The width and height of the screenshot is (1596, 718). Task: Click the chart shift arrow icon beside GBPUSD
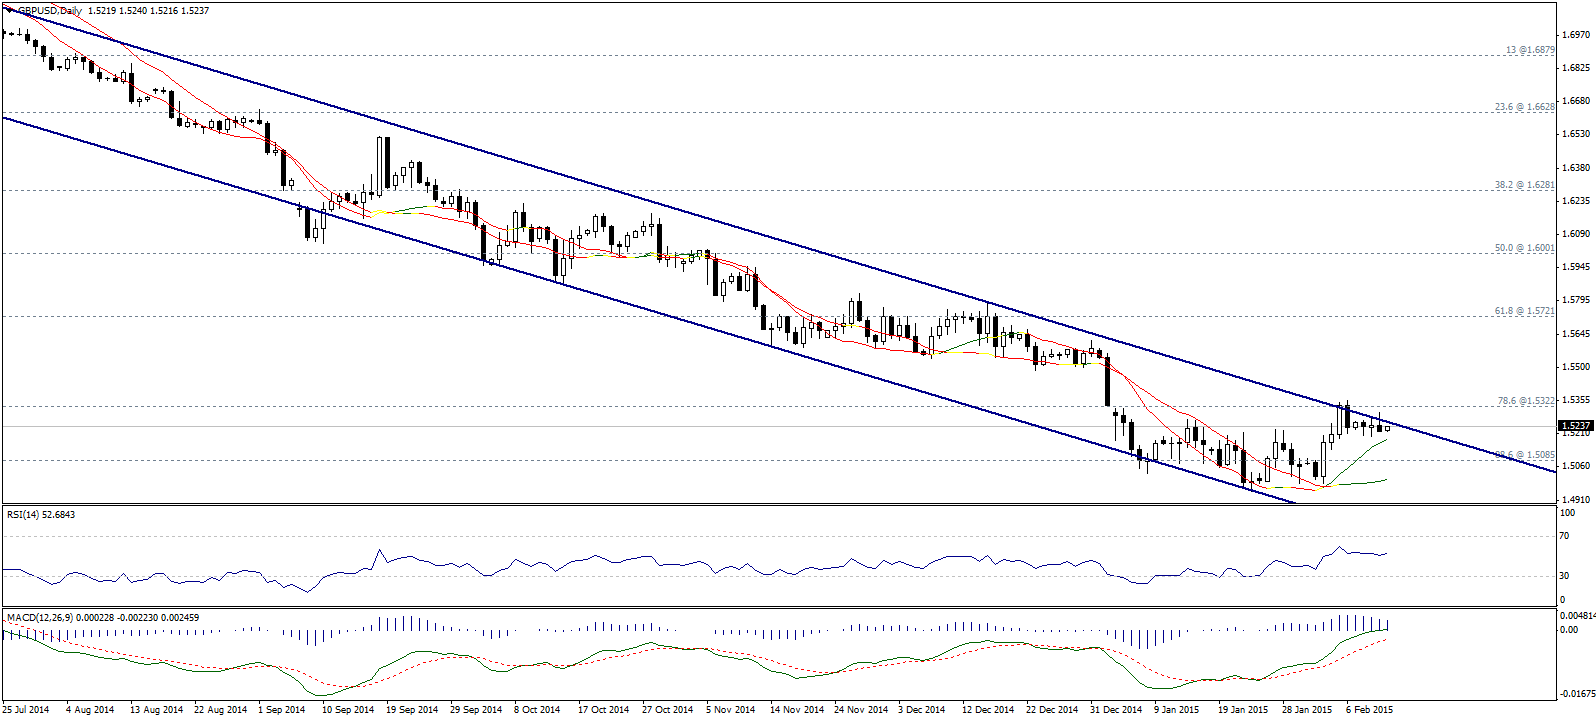pyautogui.click(x=9, y=10)
